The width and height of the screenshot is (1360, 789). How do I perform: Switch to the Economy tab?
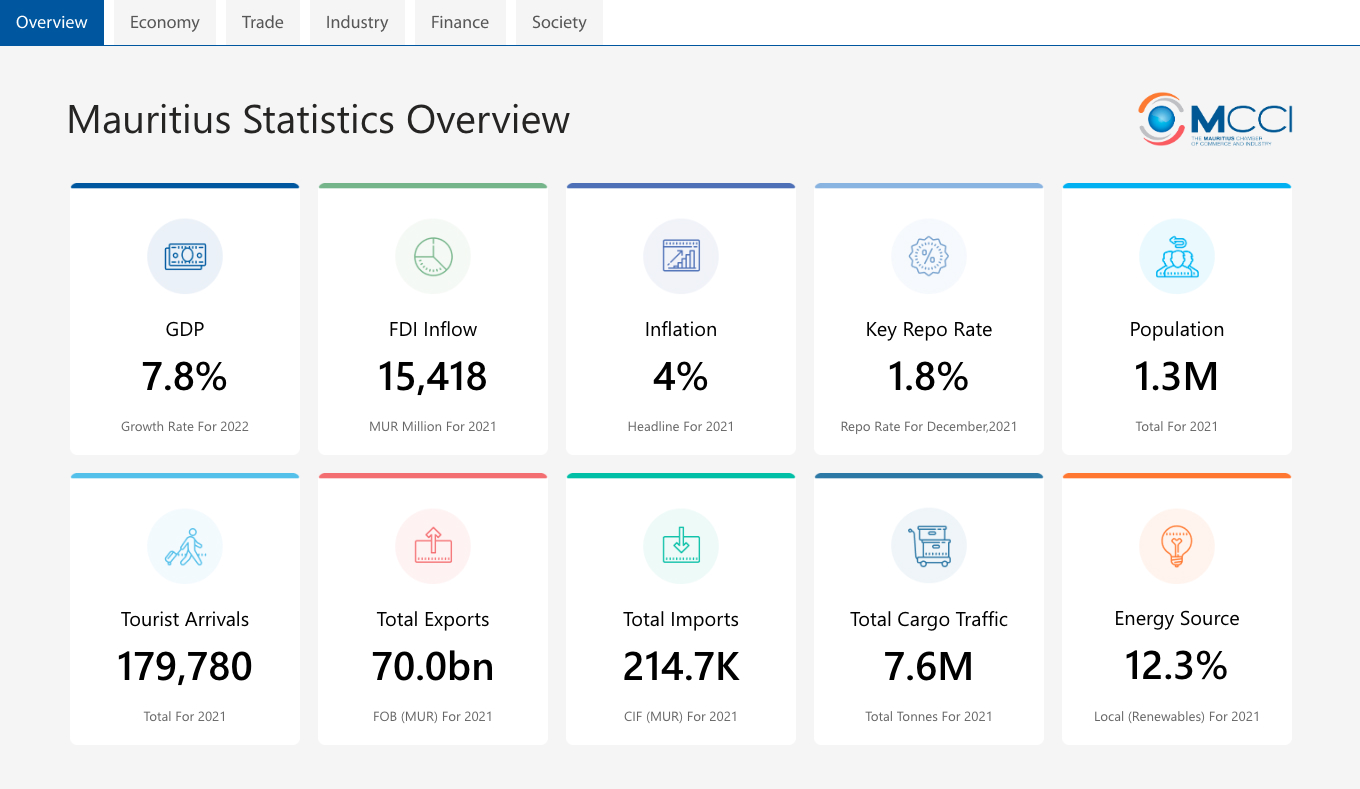[165, 22]
